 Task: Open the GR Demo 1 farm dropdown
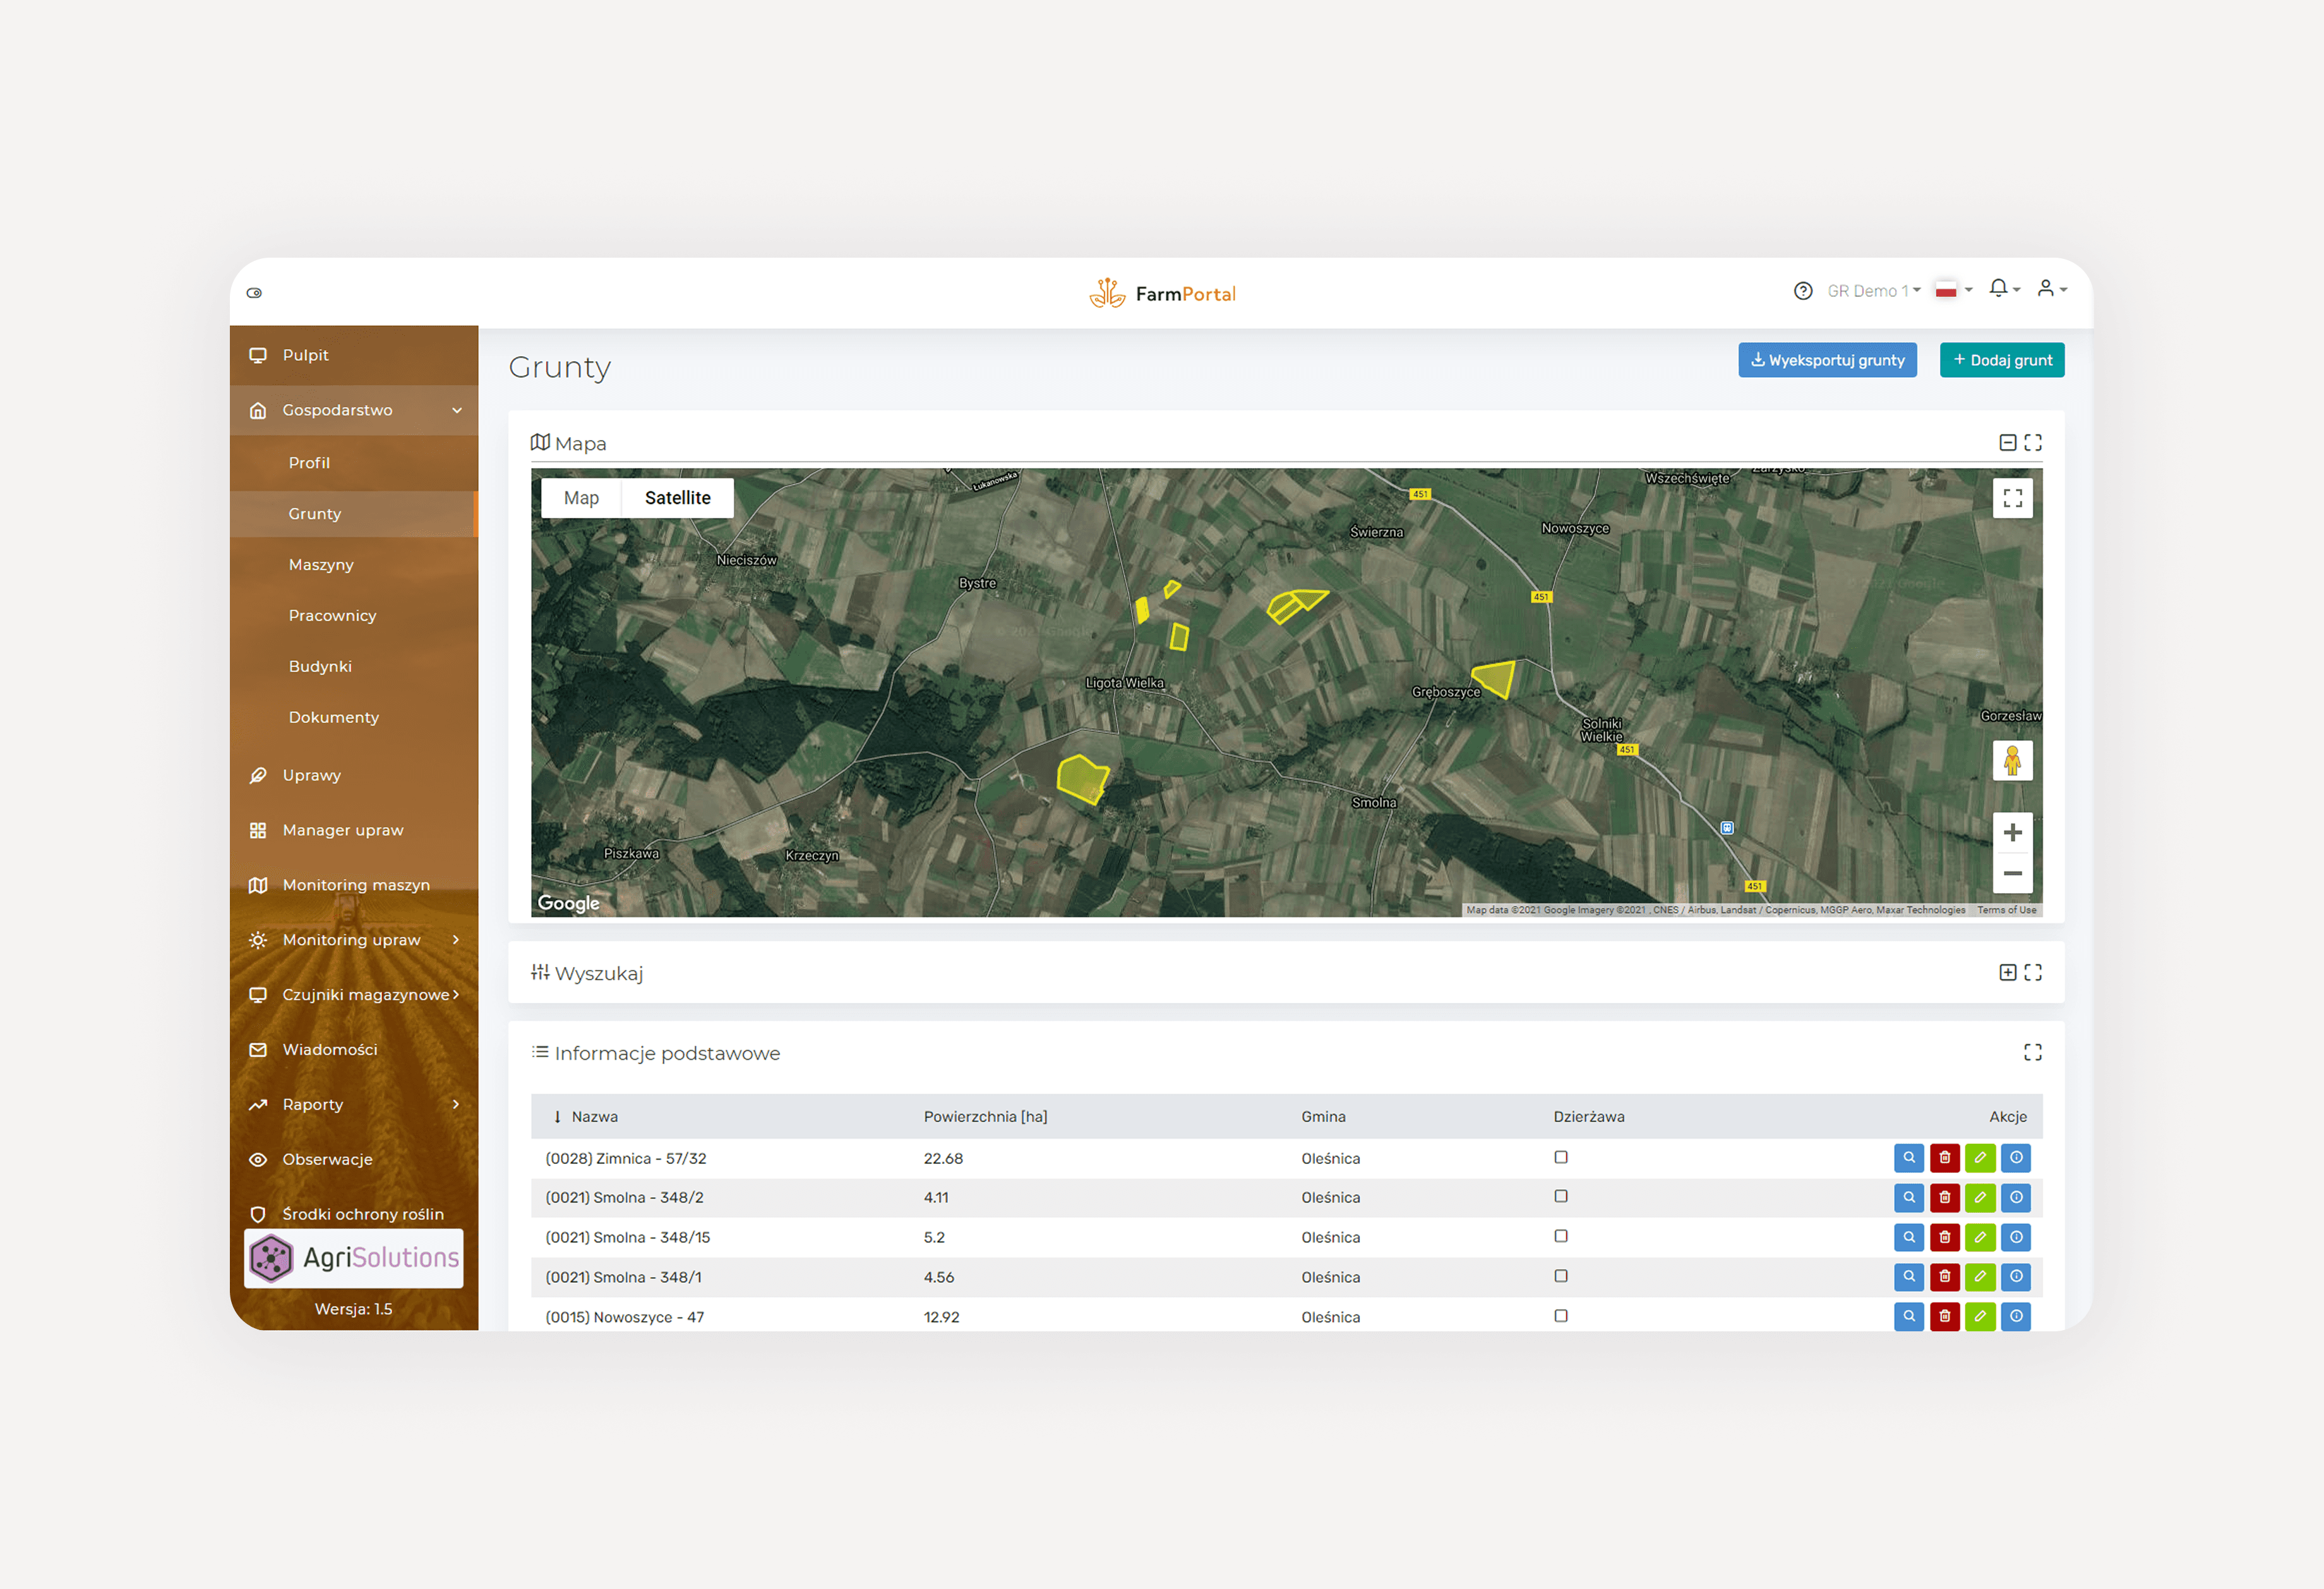click(x=1872, y=291)
